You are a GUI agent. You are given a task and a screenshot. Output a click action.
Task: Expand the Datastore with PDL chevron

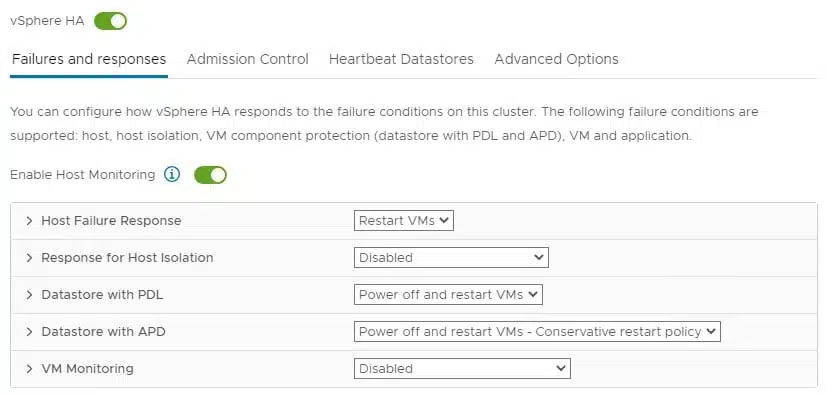tap(29, 295)
